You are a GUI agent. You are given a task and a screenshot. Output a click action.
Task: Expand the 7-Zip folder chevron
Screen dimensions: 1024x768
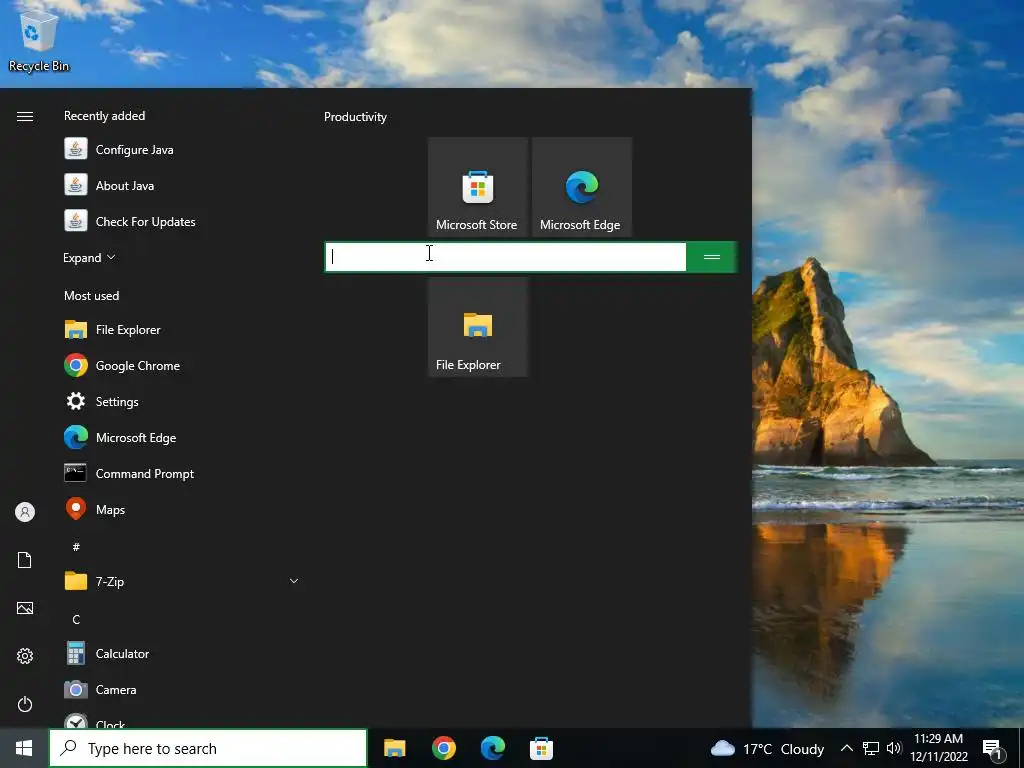pos(294,581)
